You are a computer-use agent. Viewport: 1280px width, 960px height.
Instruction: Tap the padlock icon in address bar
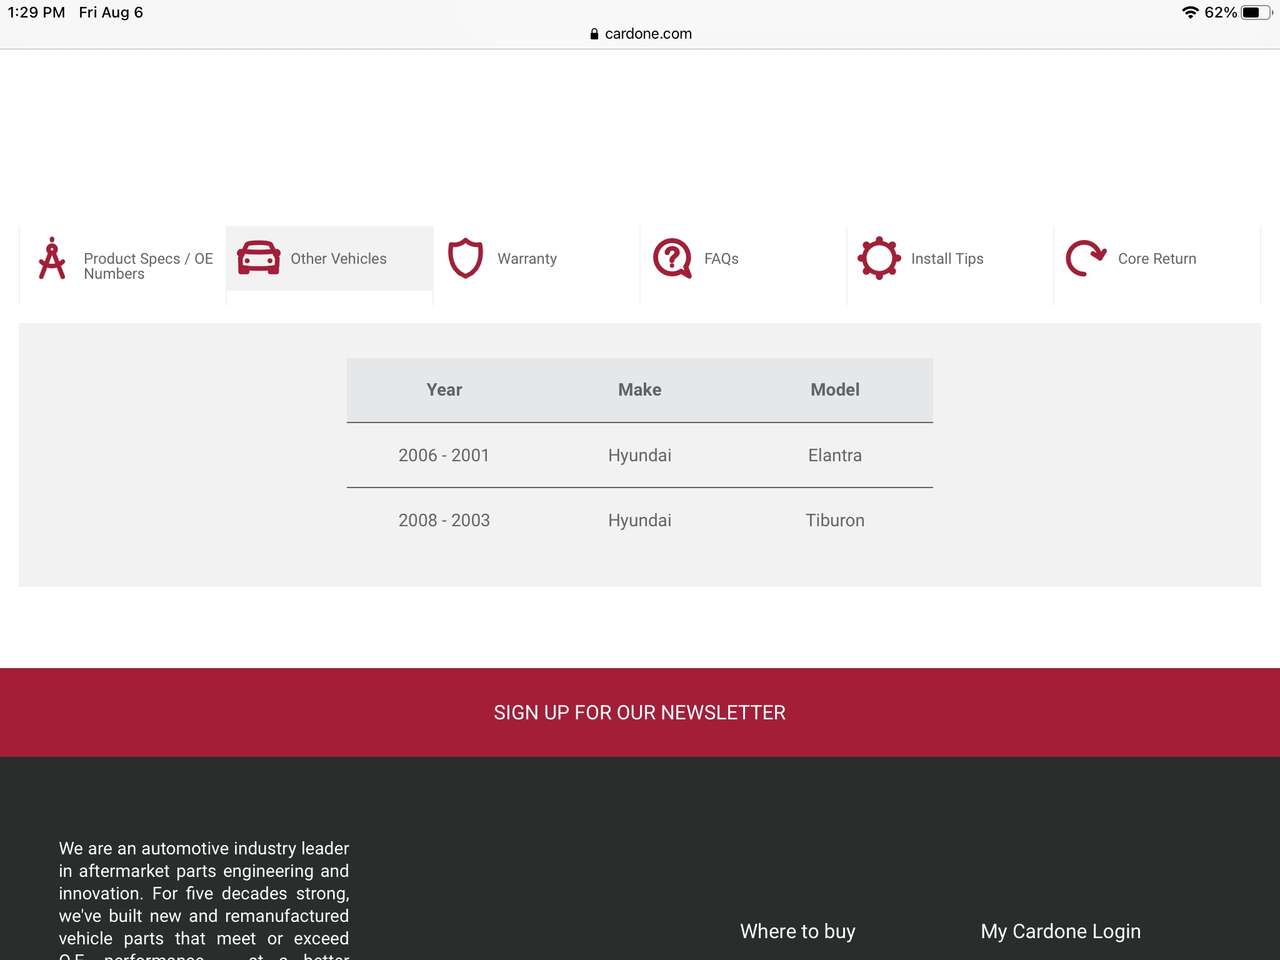point(594,34)
